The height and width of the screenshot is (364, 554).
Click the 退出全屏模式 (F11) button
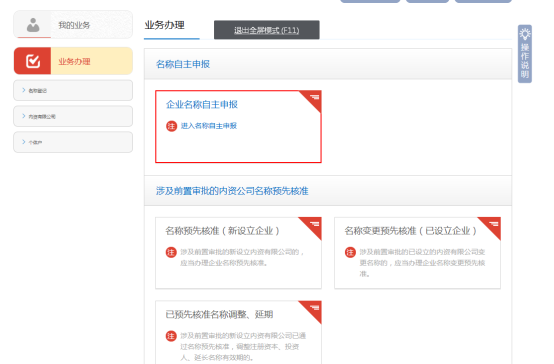[x=267, y=30]
